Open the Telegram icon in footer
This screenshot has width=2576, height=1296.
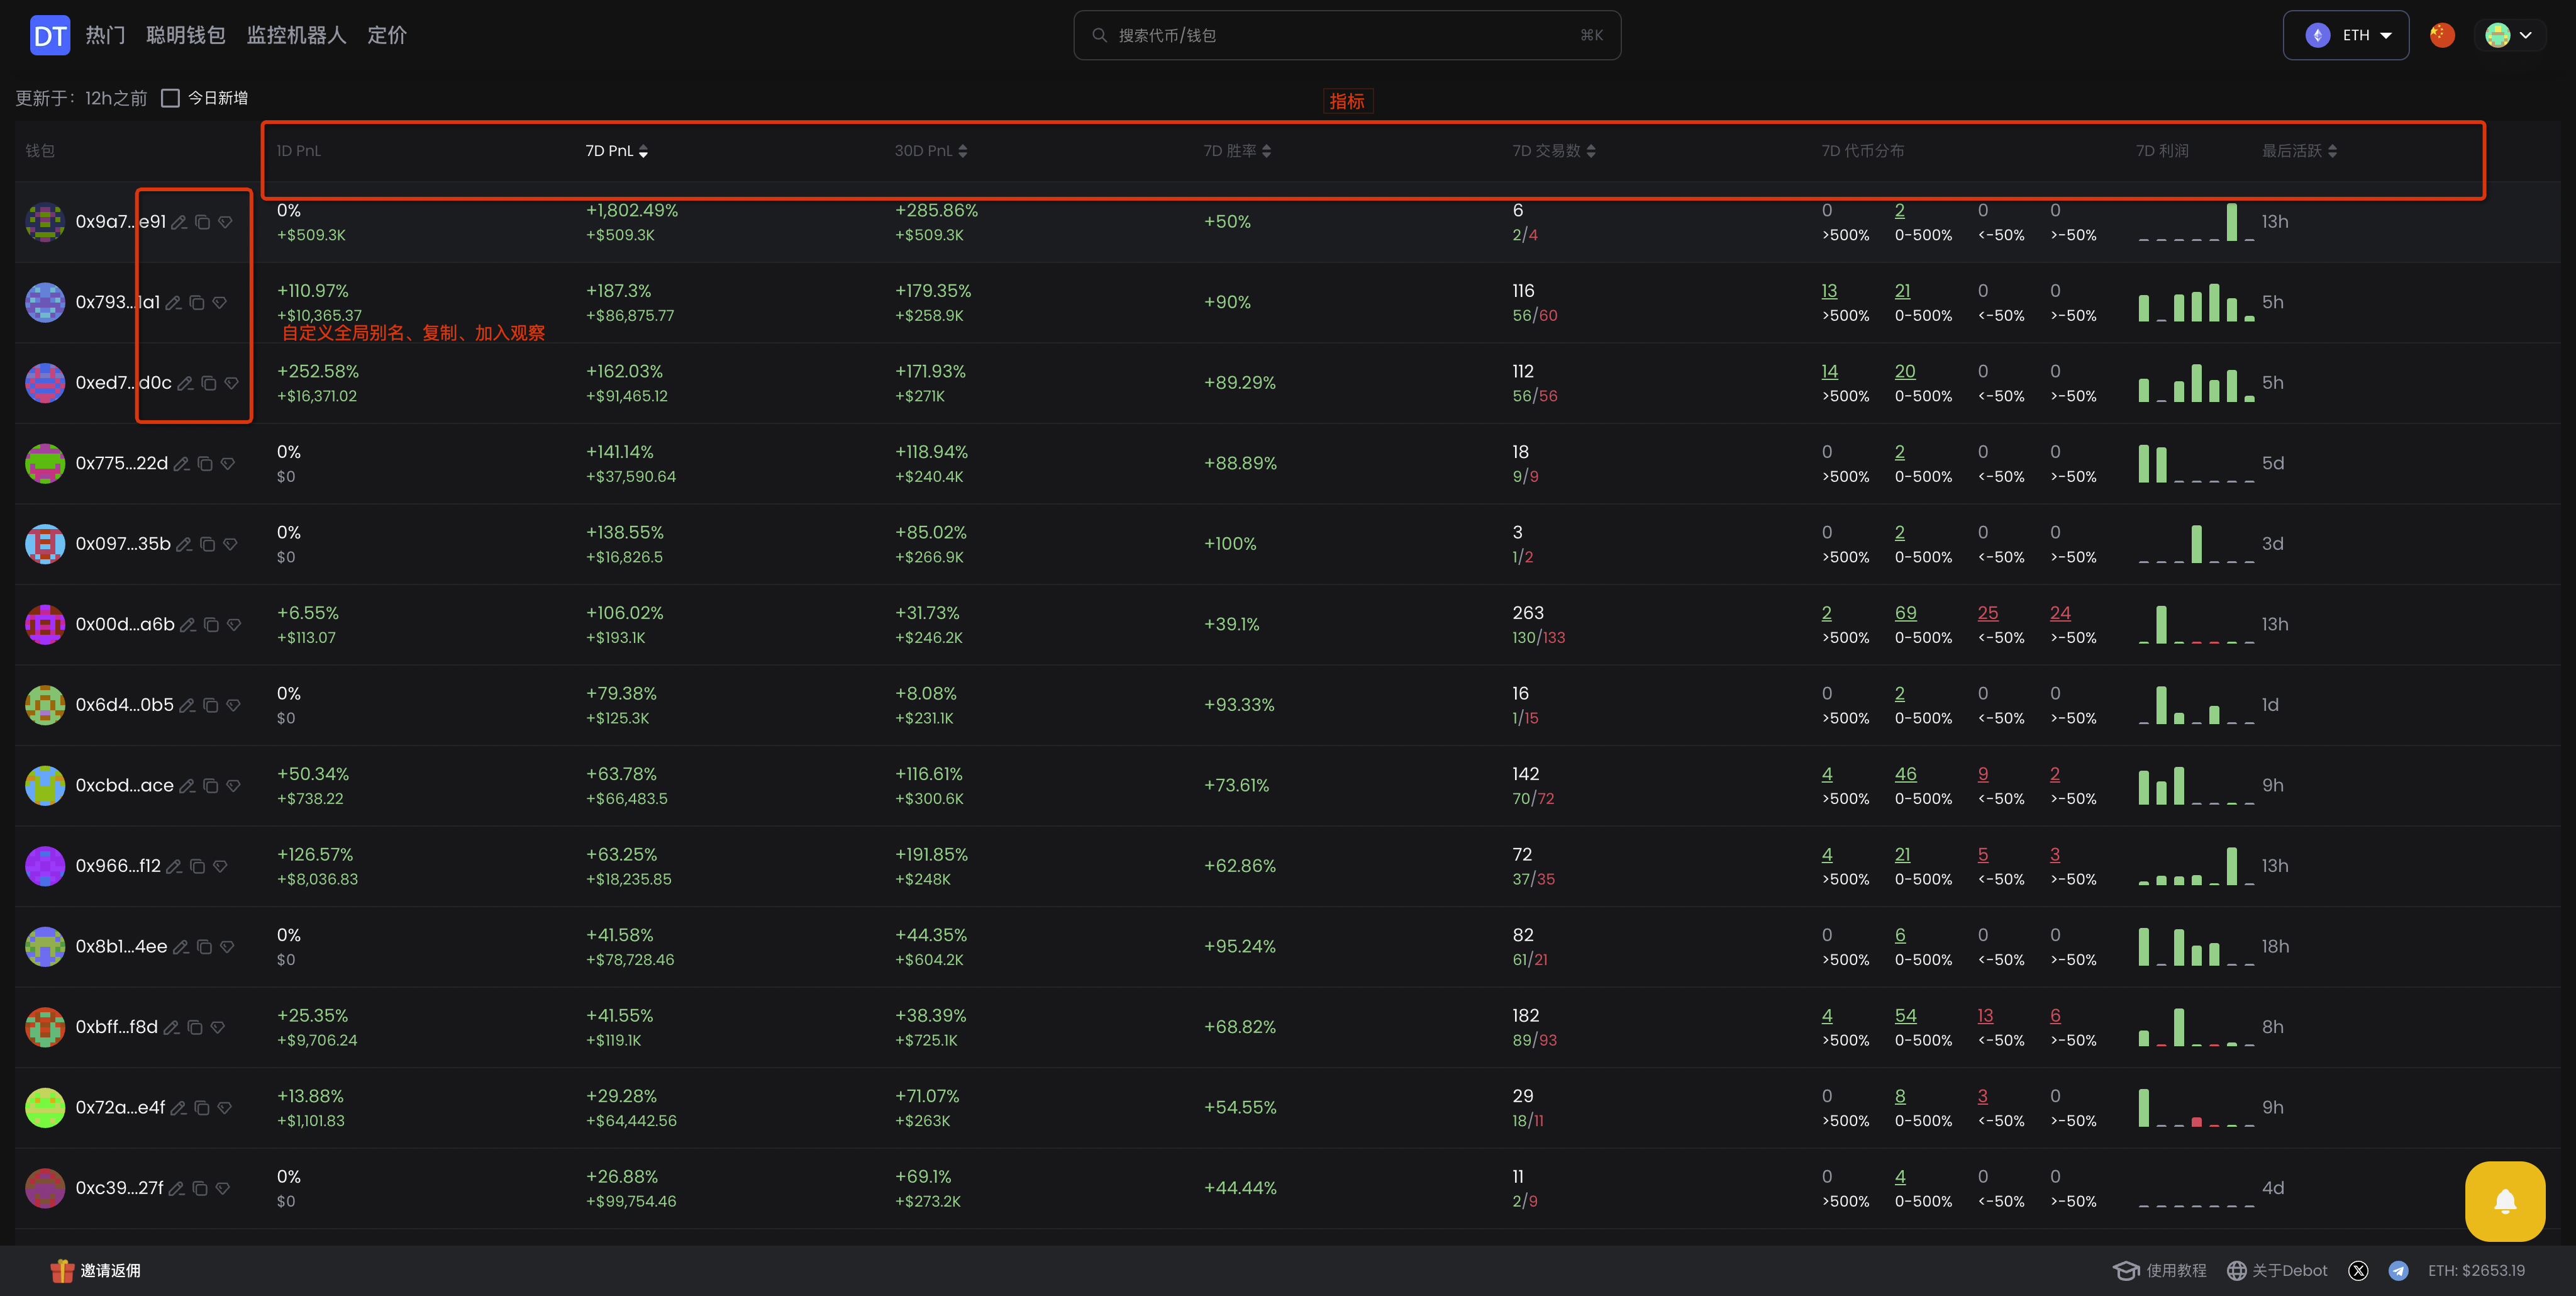coord(2398,1271)
